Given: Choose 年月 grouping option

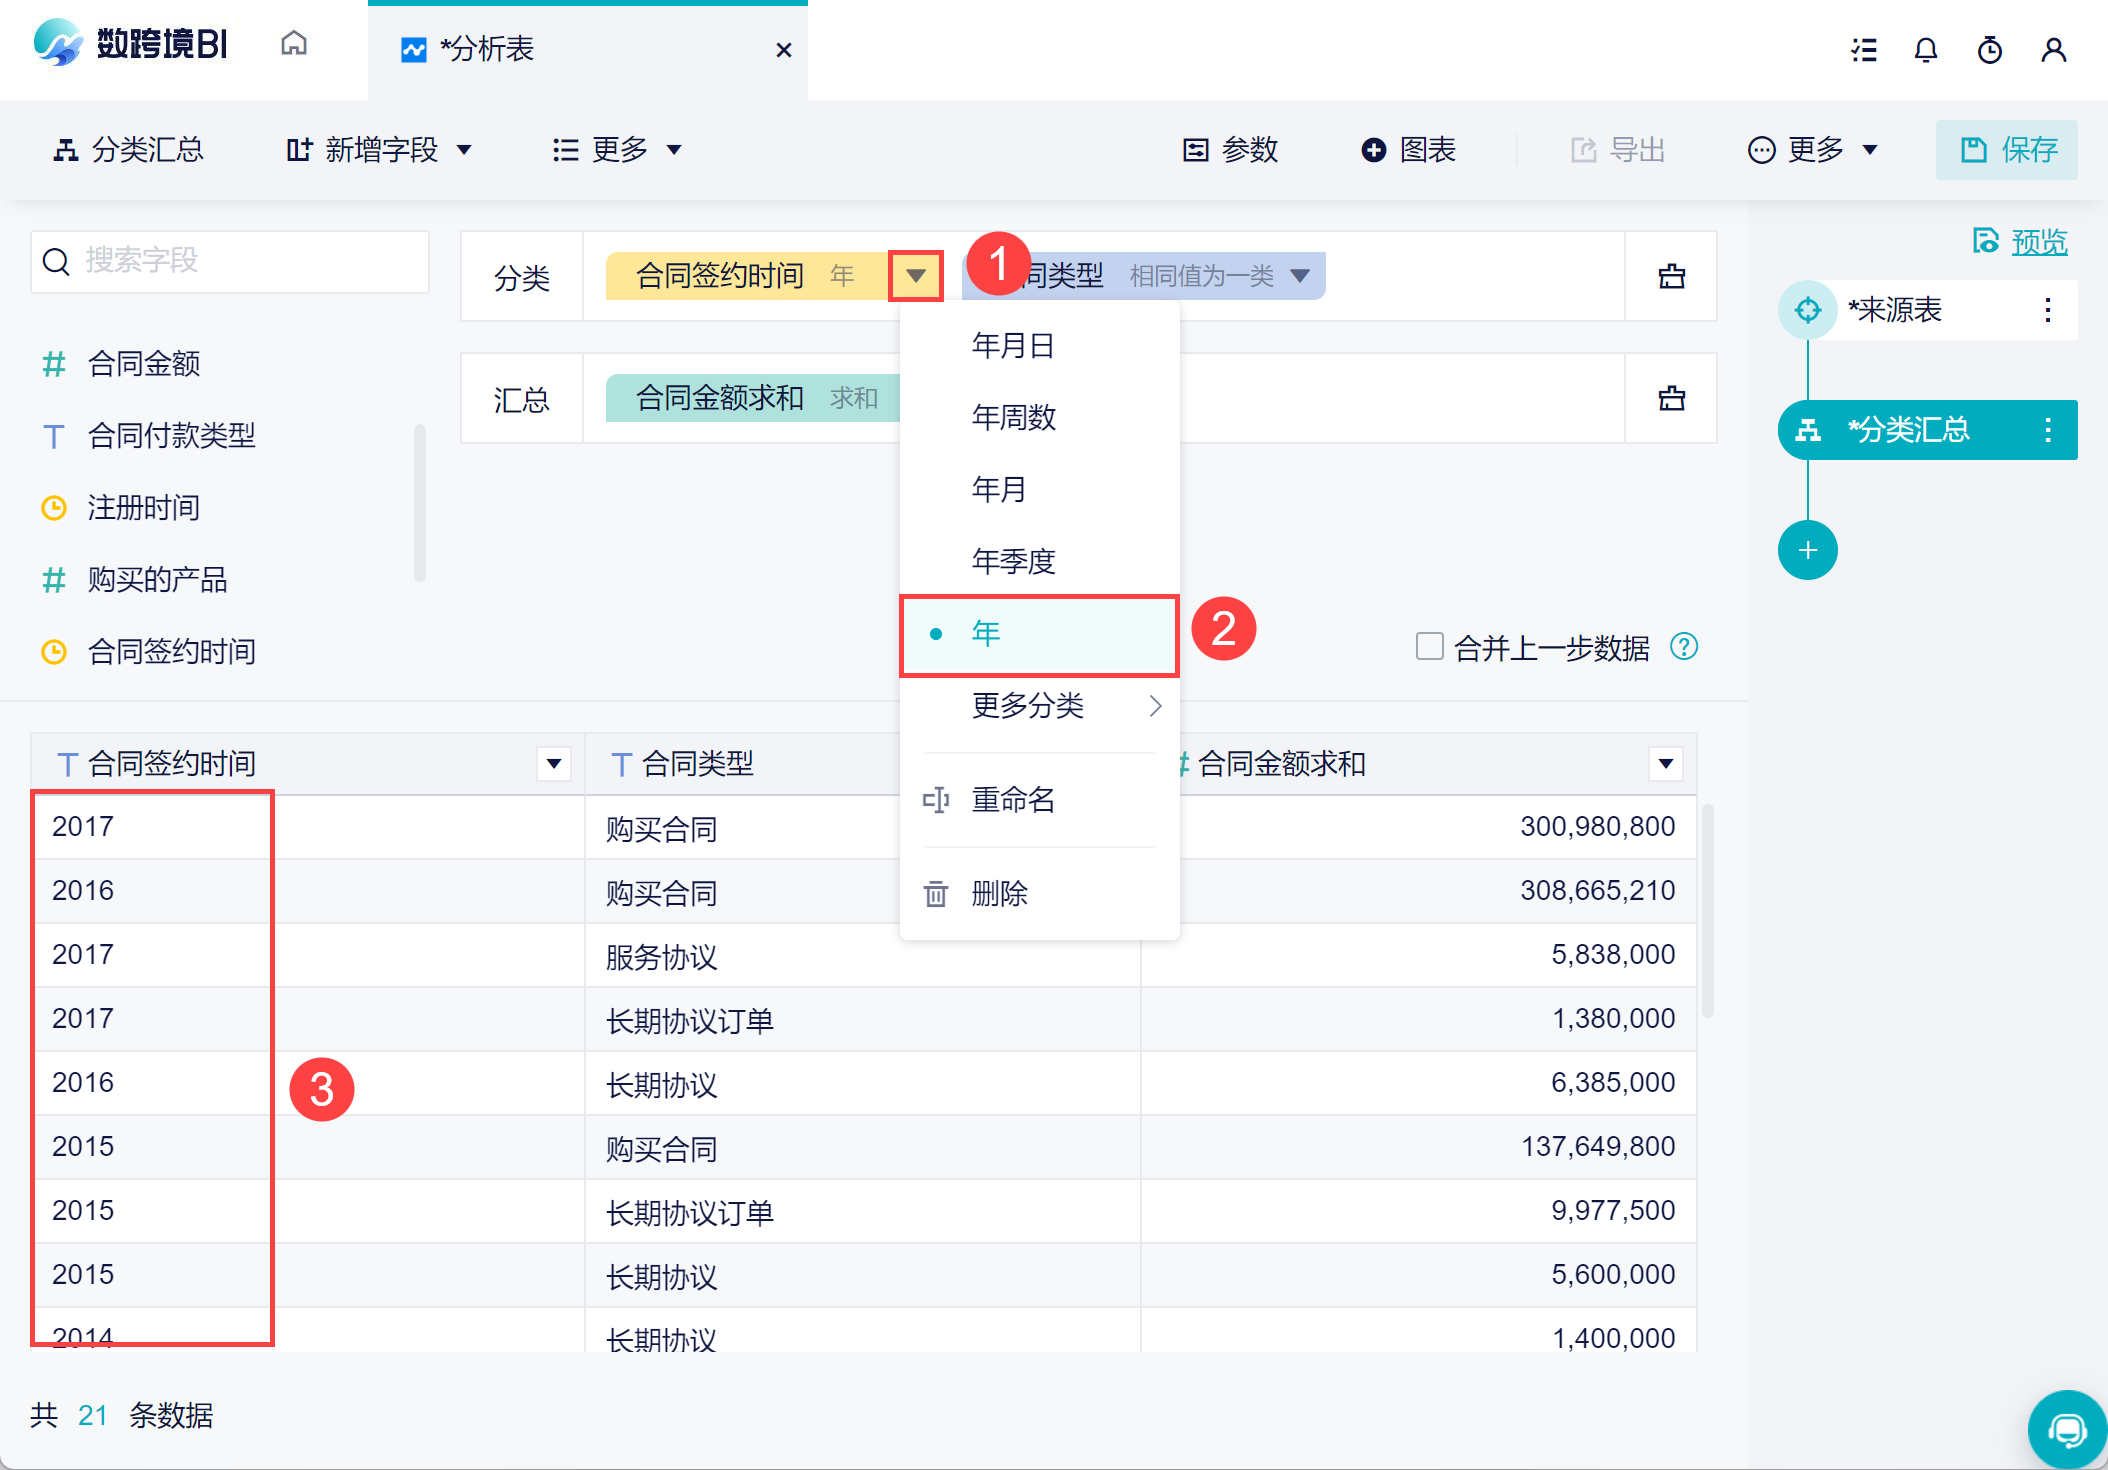Looking at the screenshot, I should pos(1000,489).
